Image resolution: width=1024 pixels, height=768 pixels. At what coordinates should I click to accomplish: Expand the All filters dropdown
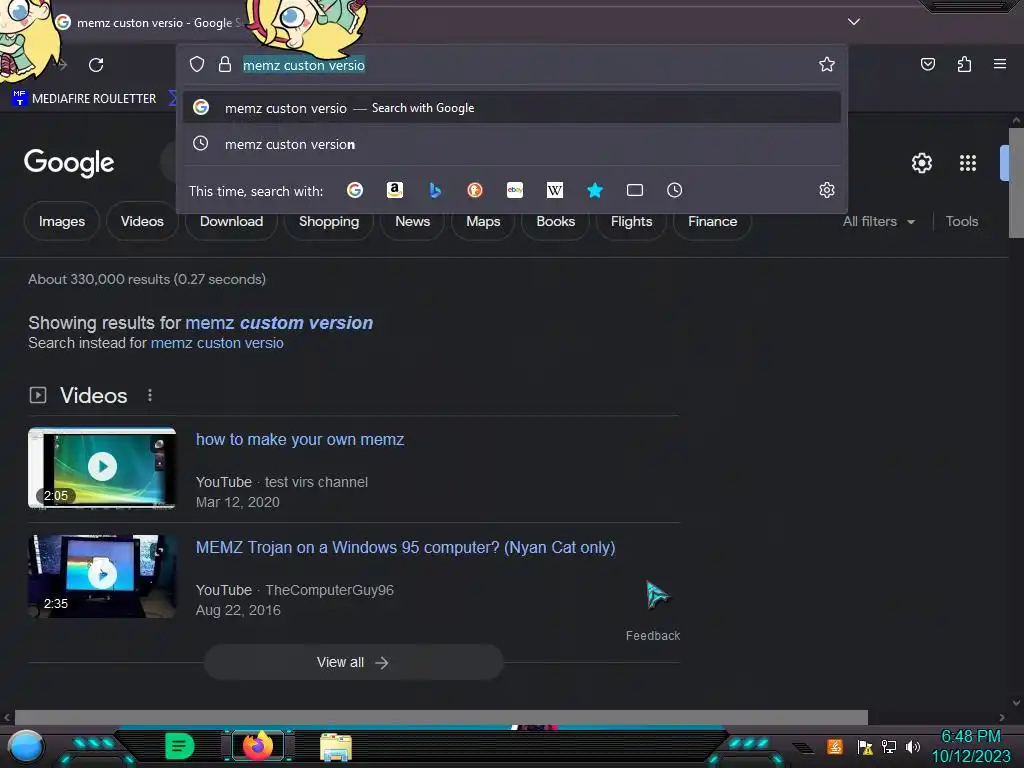tap(878, 221)
